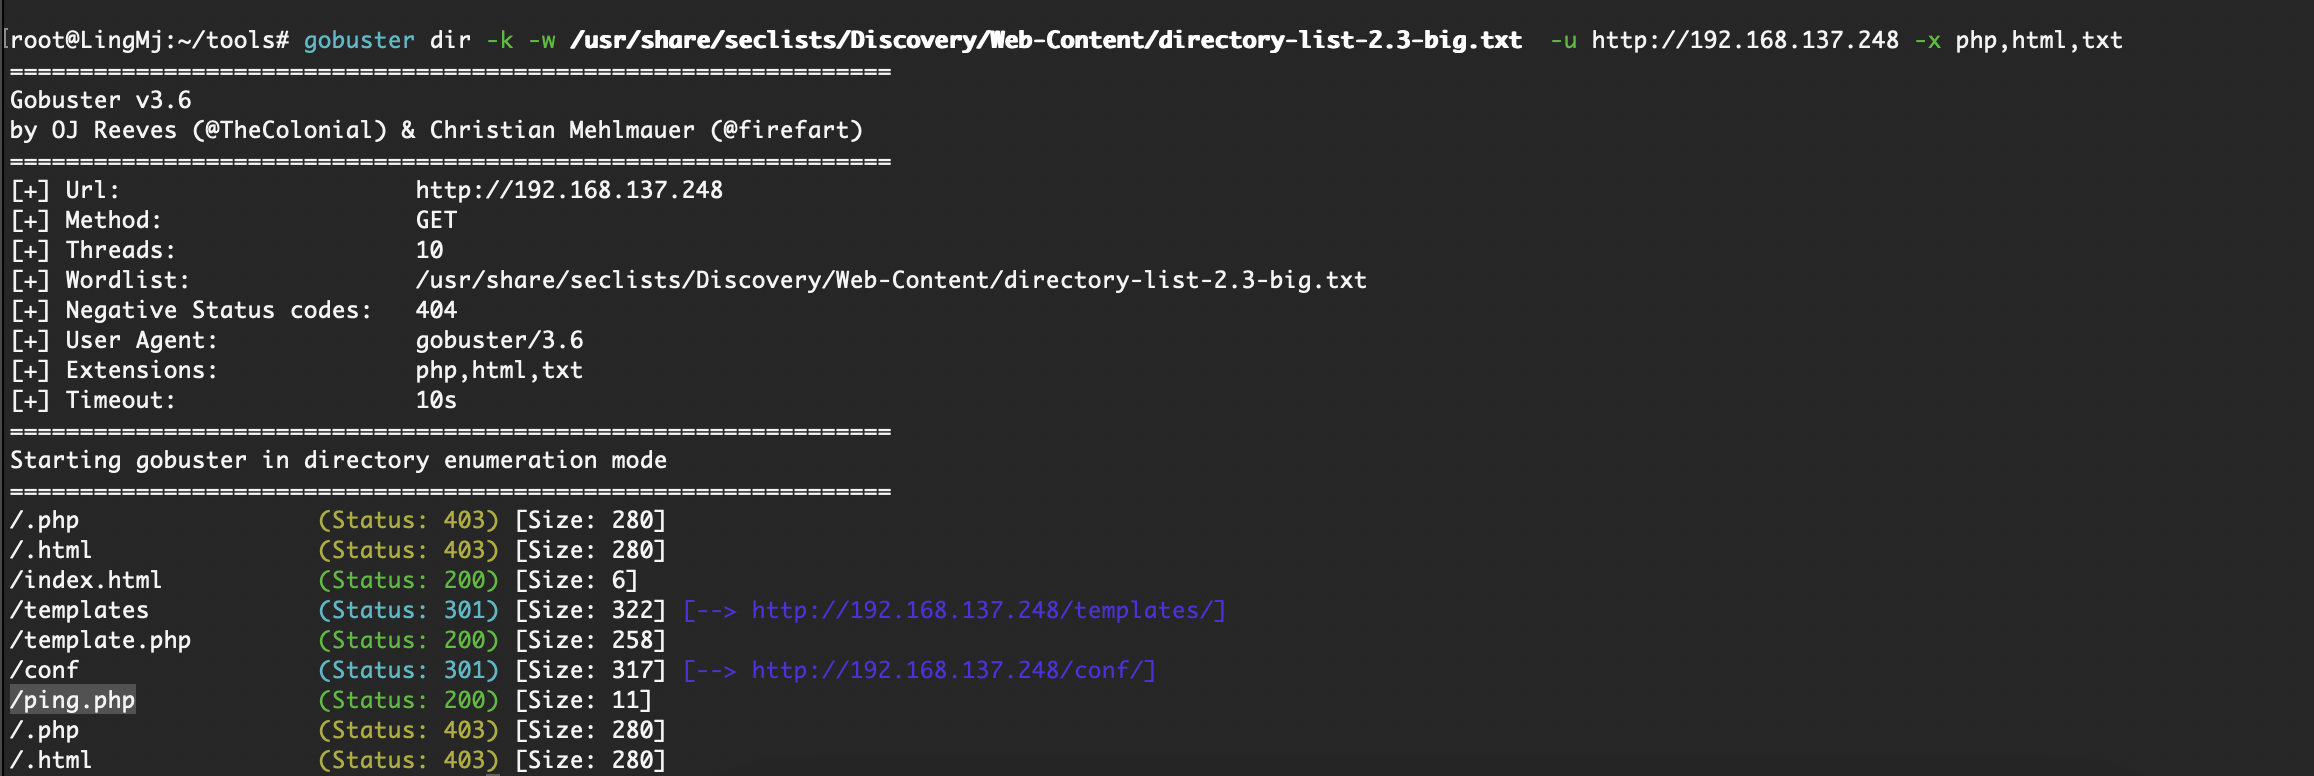Viewport: 2314px width, 776px height.
Task: Click the Extensions value php,html,txt
Action: (499, 370)
